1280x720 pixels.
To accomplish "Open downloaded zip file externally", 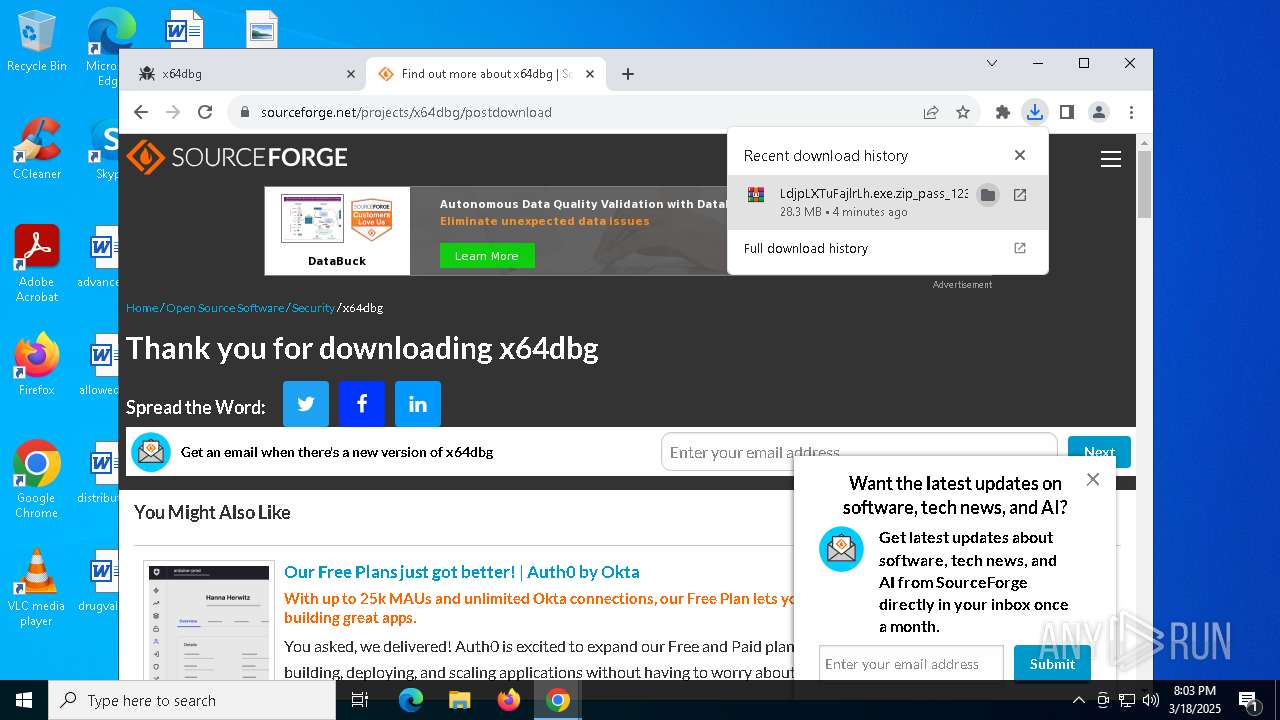I will coord(1020,195).
